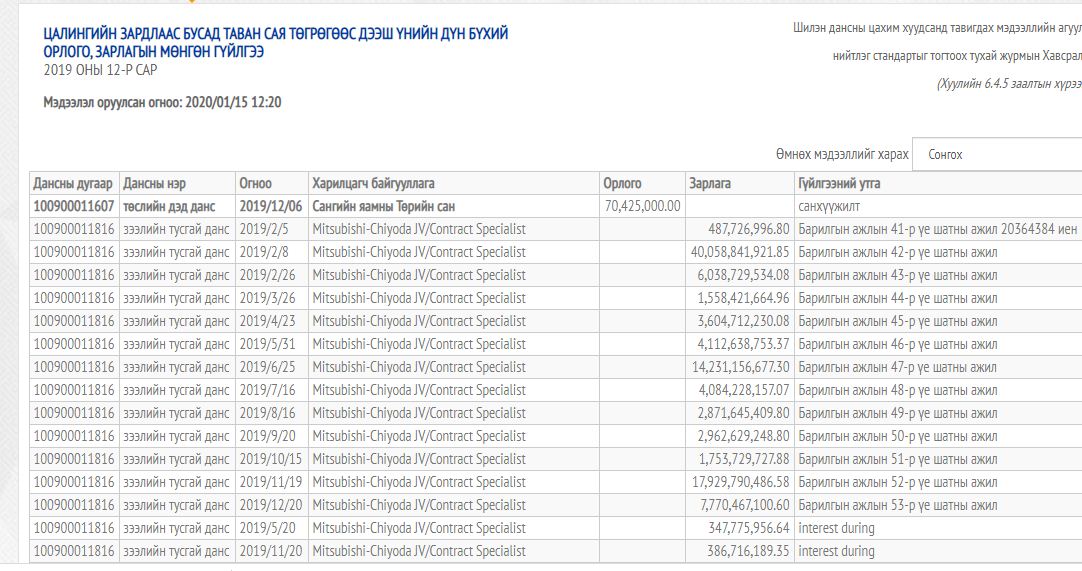Click the Харилцагч байгууллага column header
The width and height of the screenshot is (1082, 571).
tap(373, 184)
